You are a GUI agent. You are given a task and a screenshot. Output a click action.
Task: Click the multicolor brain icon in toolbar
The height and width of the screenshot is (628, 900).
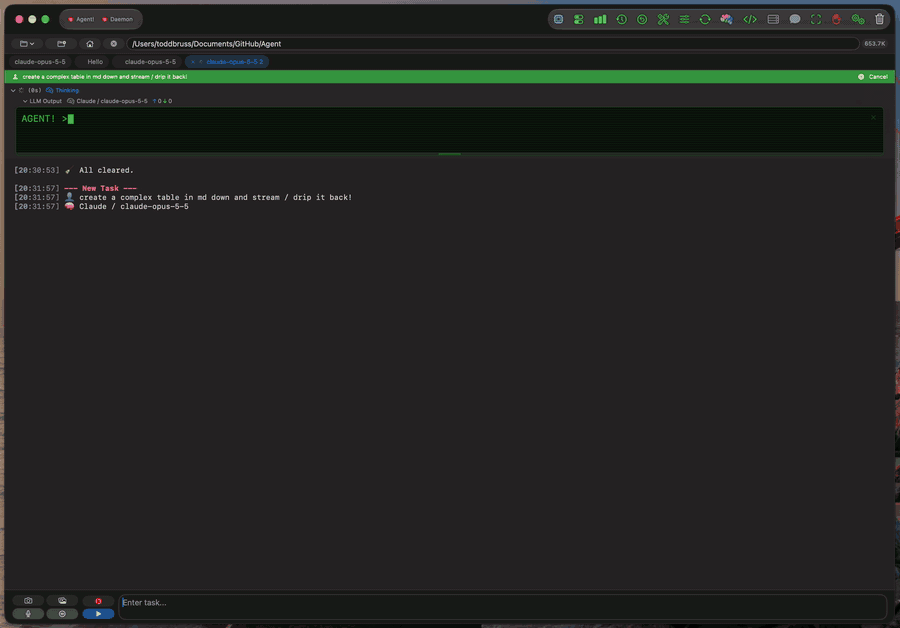click(x=727, y=20)
